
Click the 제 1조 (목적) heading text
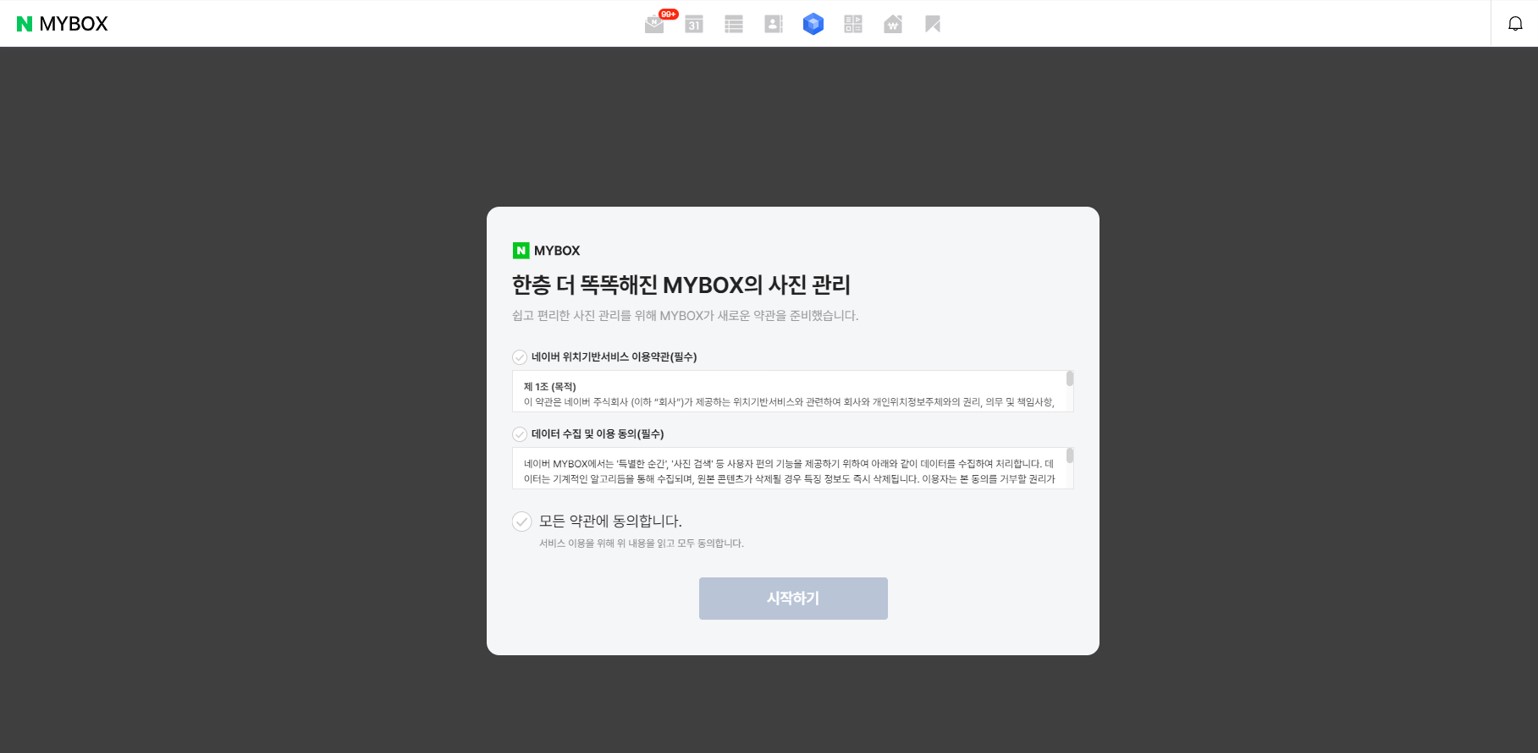(x=550, y=387)
